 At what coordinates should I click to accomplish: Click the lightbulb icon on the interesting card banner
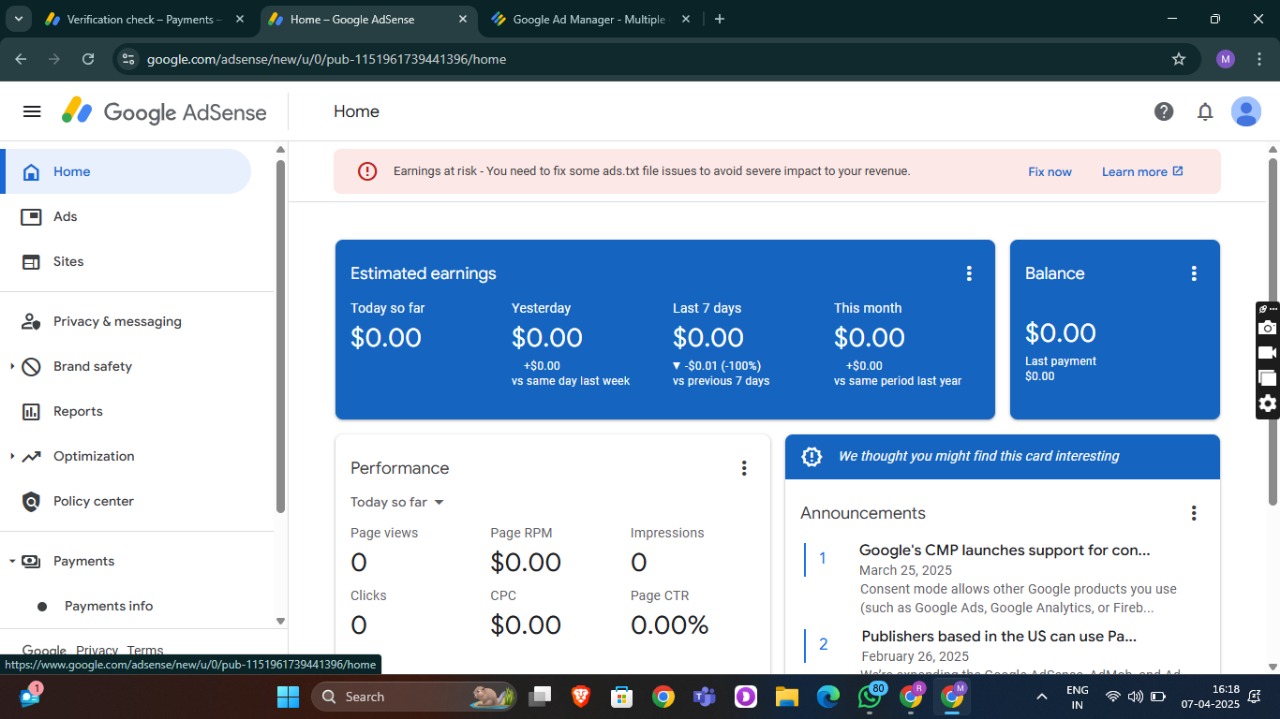[812, 456]
